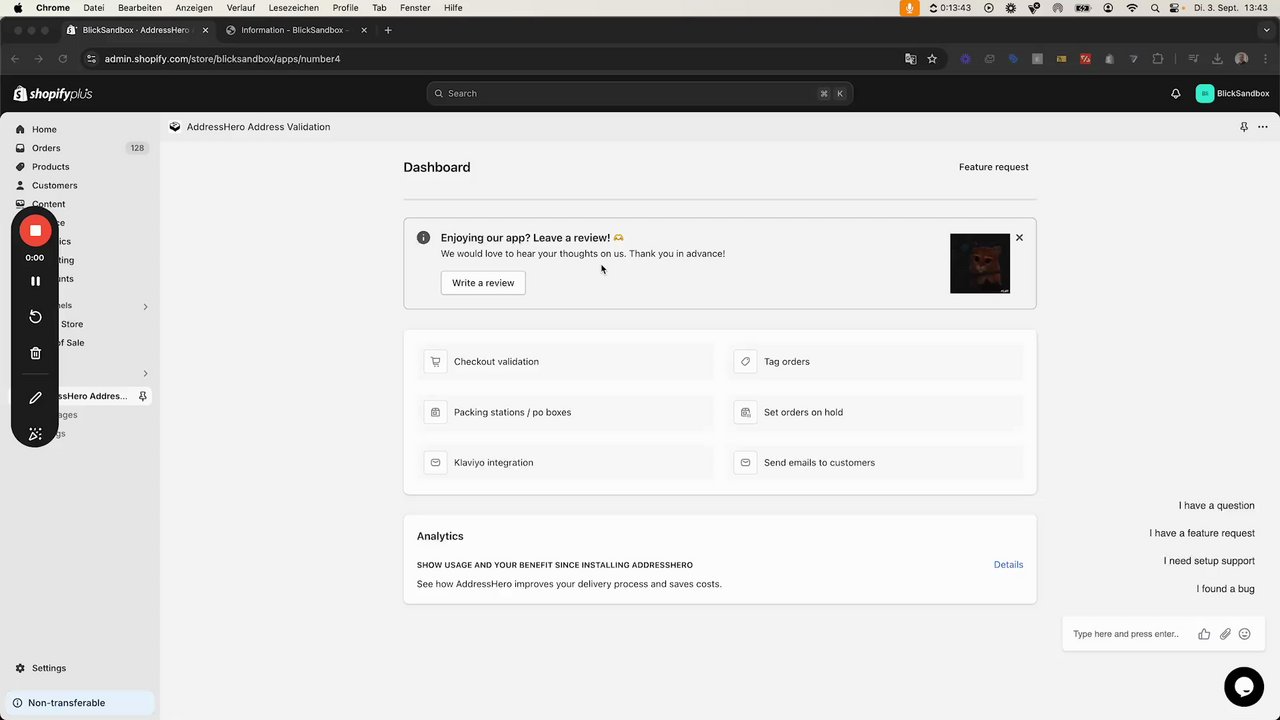
Task: Open the Verlauf menu in menu bar
Action: 240,8
